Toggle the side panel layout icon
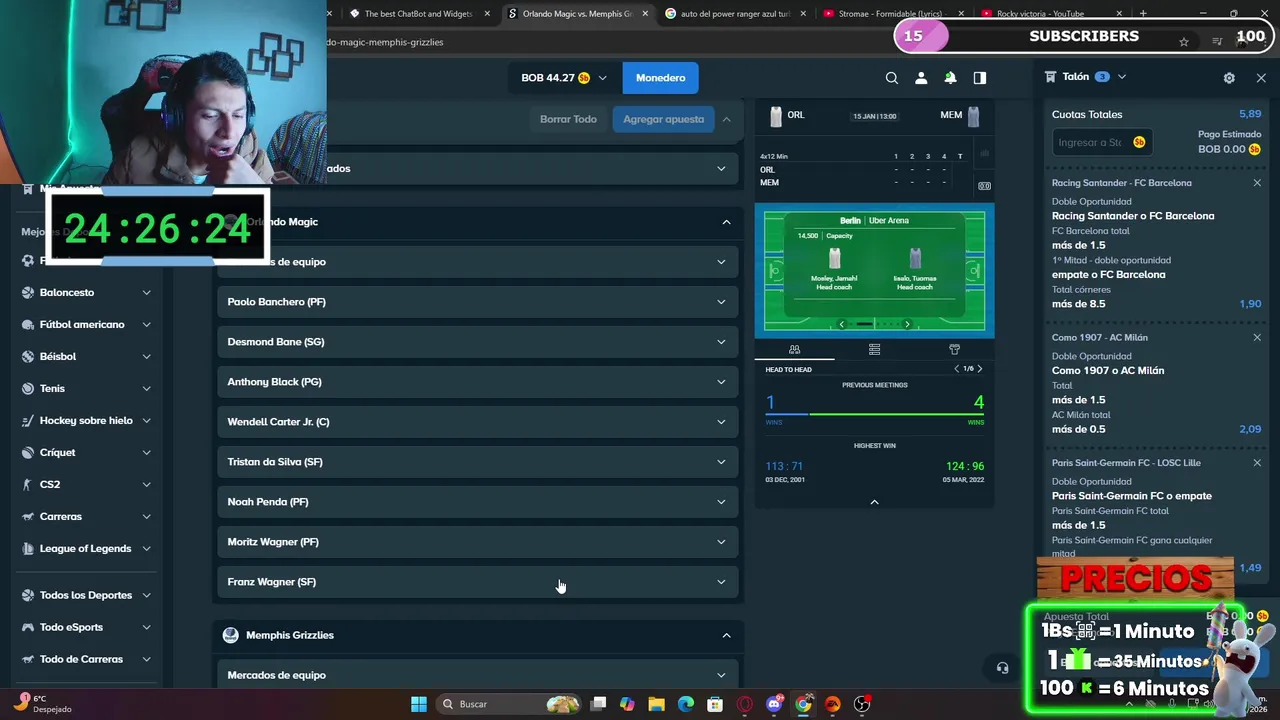The height and width of the screenshot is (720, 1280). pos(980,78)
